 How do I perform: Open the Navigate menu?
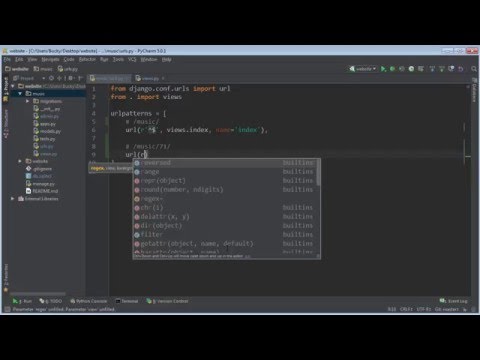(50, 59)
